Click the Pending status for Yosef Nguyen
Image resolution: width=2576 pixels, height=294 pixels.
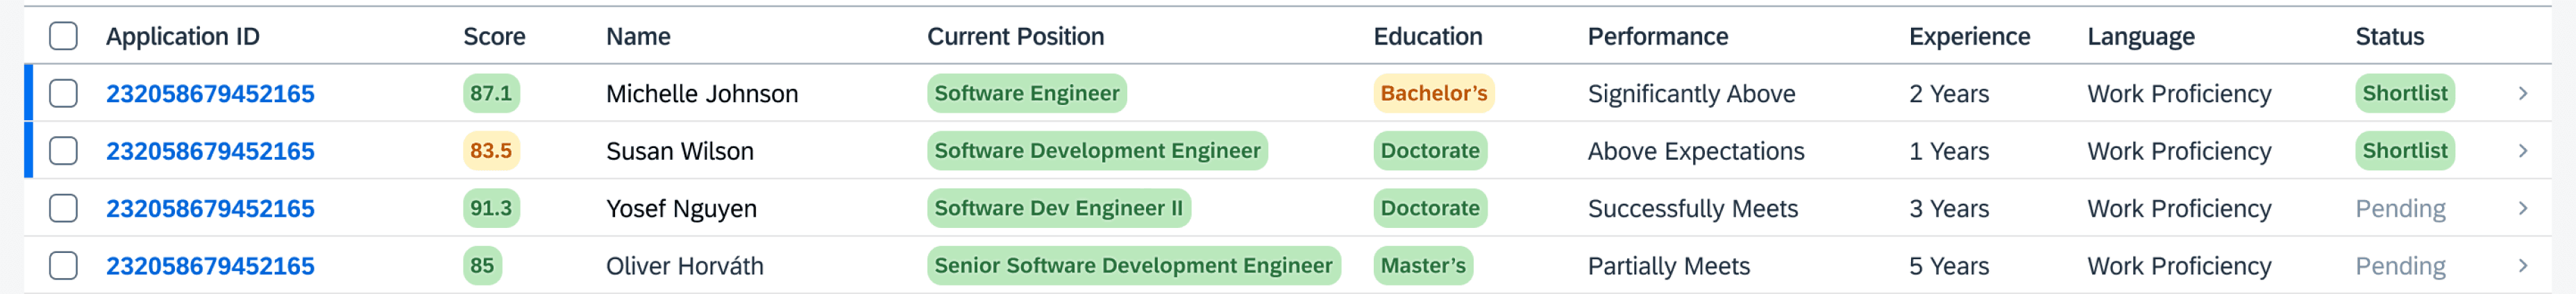[x=2400, y=209]
